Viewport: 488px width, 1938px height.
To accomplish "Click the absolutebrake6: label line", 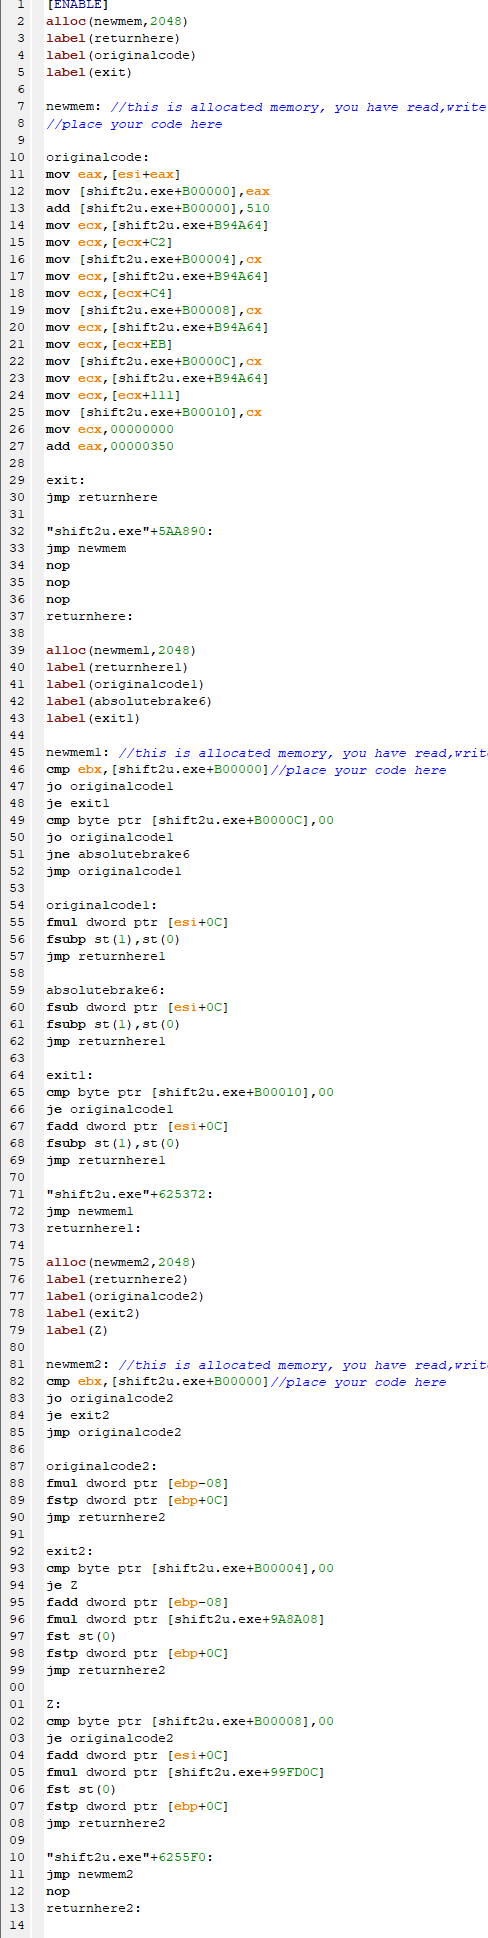I will coord(101,990).
